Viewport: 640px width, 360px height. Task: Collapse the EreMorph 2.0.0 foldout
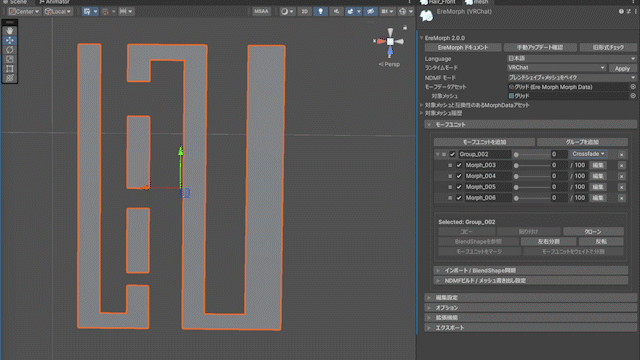point(422,38)
